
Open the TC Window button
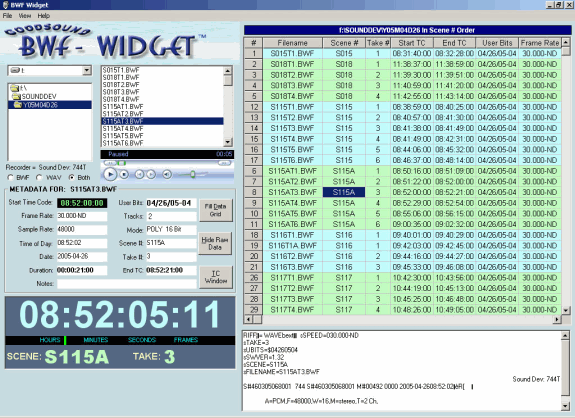pos(216,277)
